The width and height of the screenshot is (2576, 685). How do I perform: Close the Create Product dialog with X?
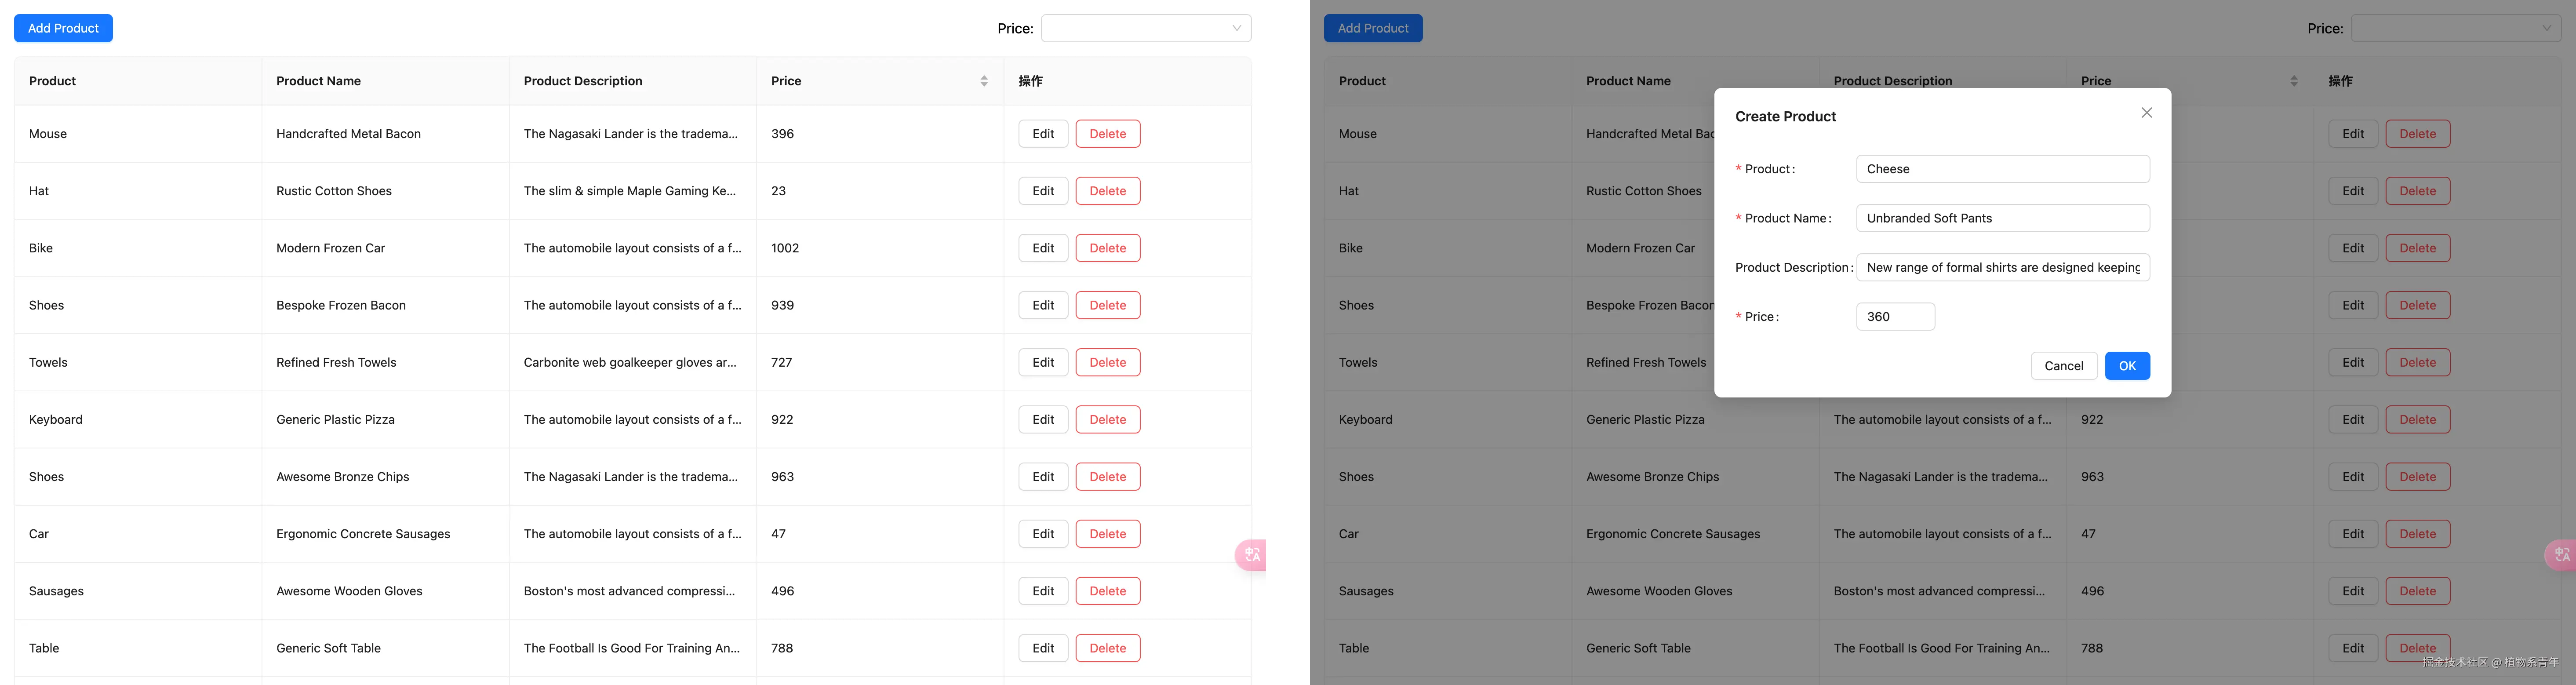(x=2146, y=113)
